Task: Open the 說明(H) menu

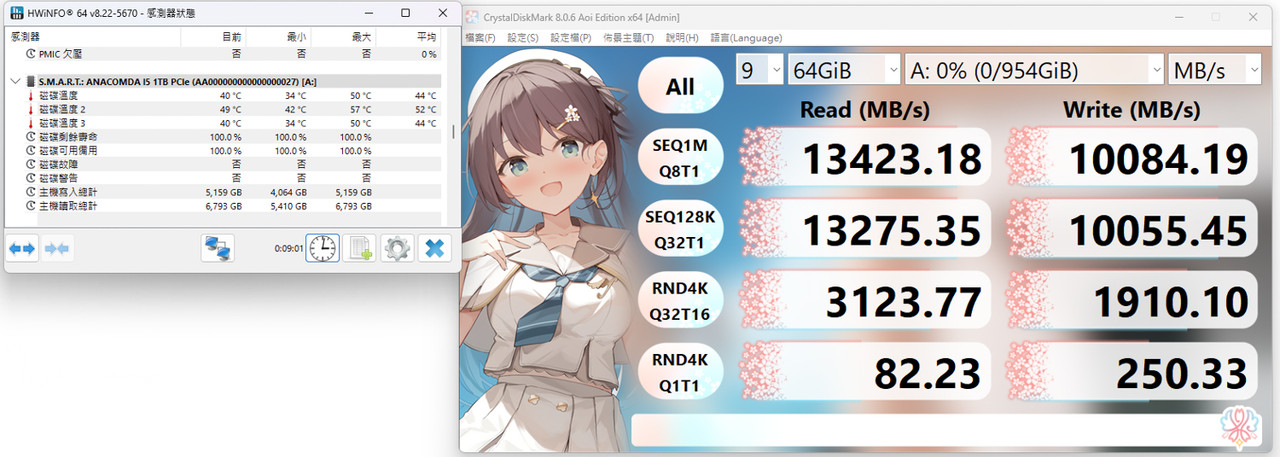Action: coord(682,38)
